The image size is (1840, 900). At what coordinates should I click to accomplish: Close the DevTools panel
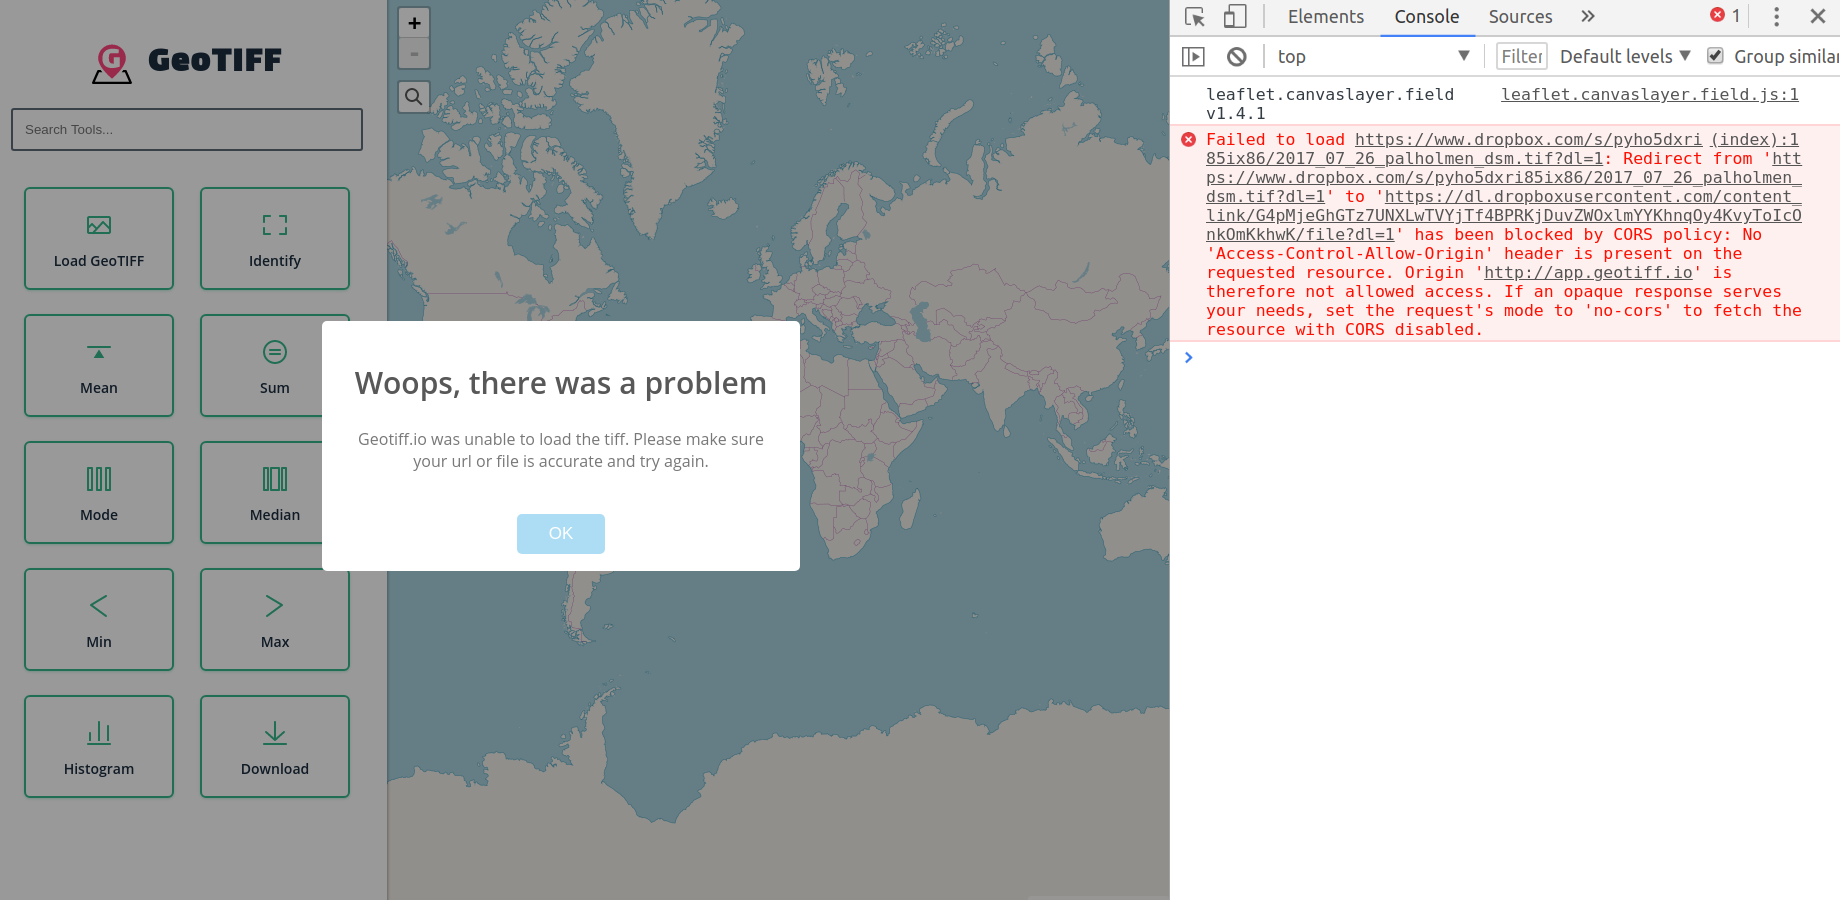click(x=1818, y=17)
